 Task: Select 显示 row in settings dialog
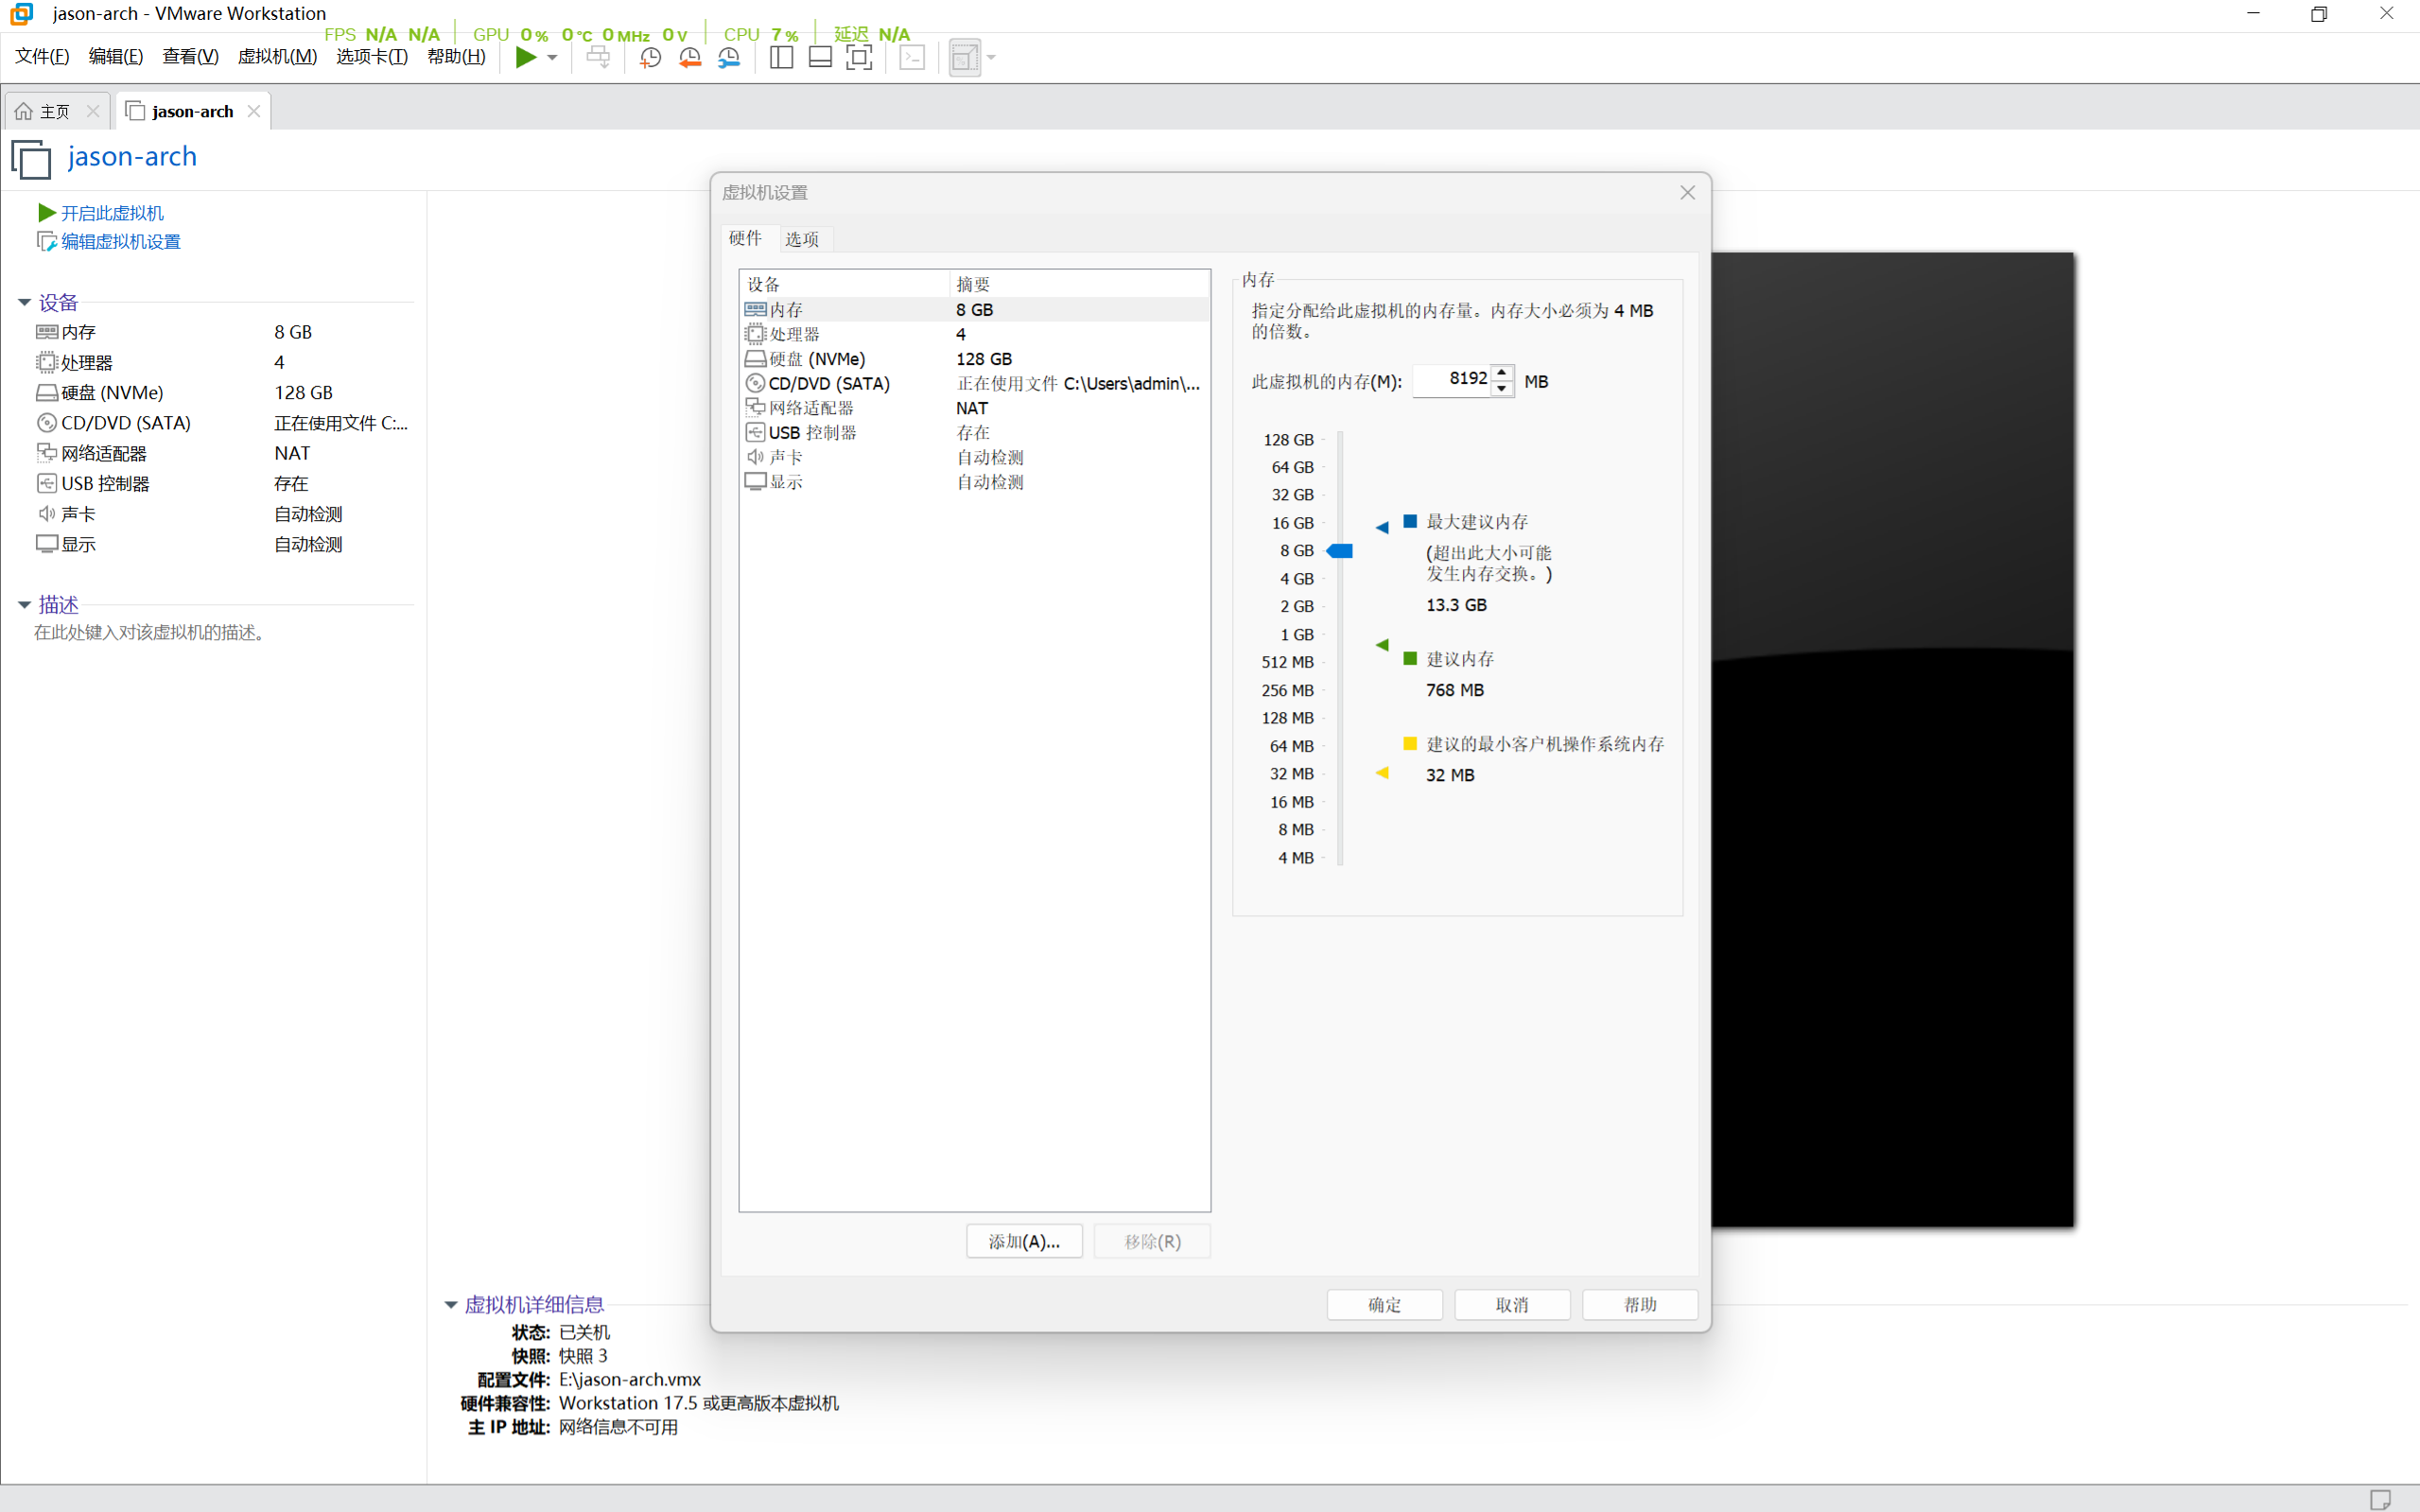point(975,482)
